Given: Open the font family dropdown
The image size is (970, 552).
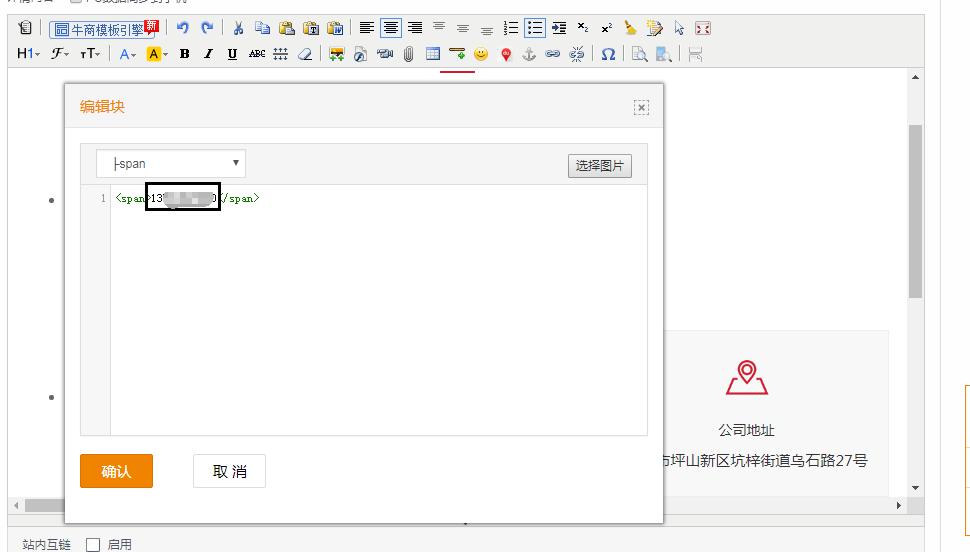Looking at the screenshot, I should click(59, 54).
